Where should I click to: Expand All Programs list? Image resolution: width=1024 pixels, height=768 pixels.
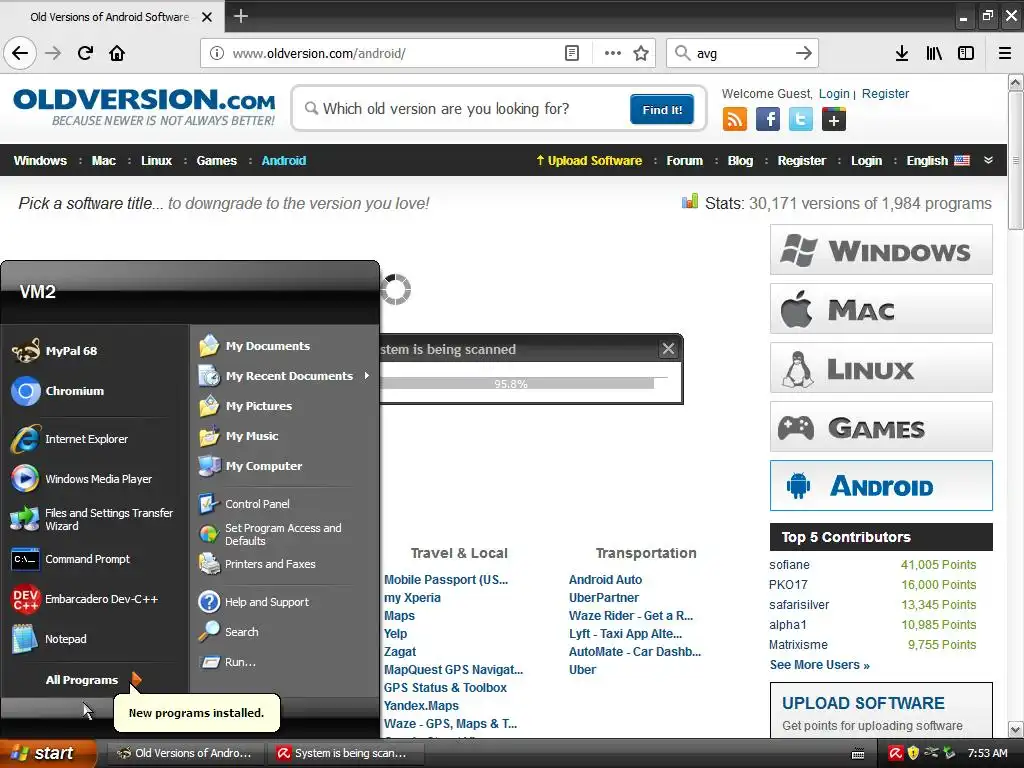pyautogui.click(x=93, y=680)
